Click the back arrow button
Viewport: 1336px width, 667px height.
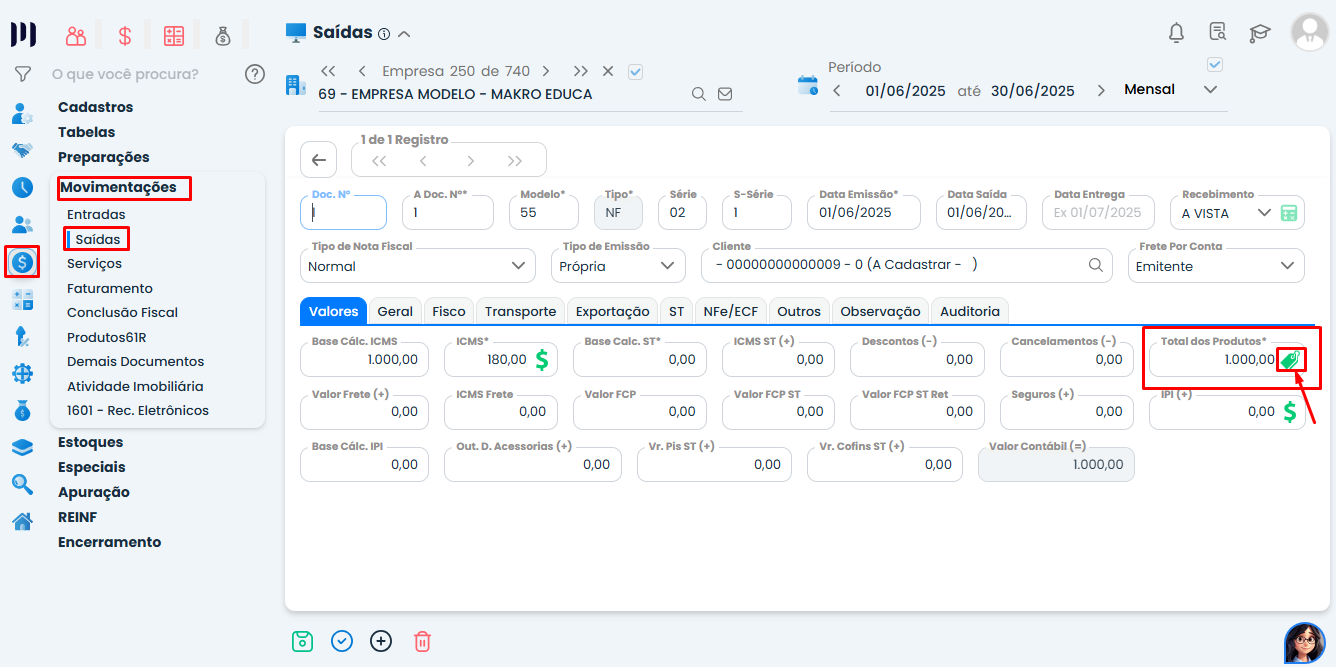click(x=318, y=160)
